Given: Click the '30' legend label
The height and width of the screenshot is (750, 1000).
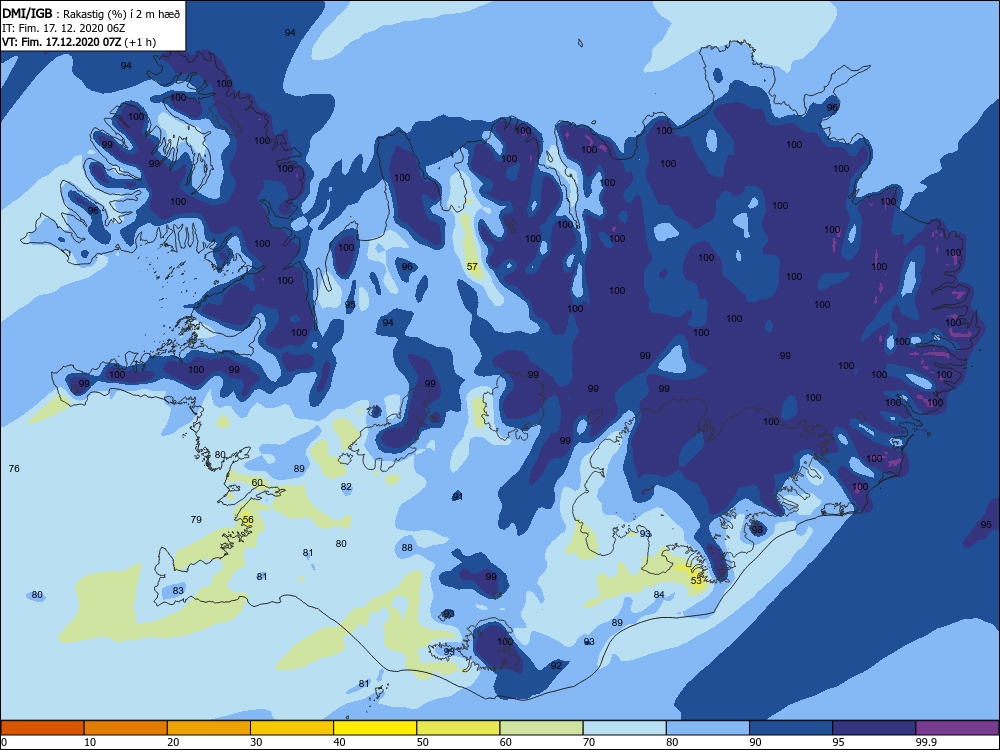Looking at the screenshot, I should (x=256, y=742).
